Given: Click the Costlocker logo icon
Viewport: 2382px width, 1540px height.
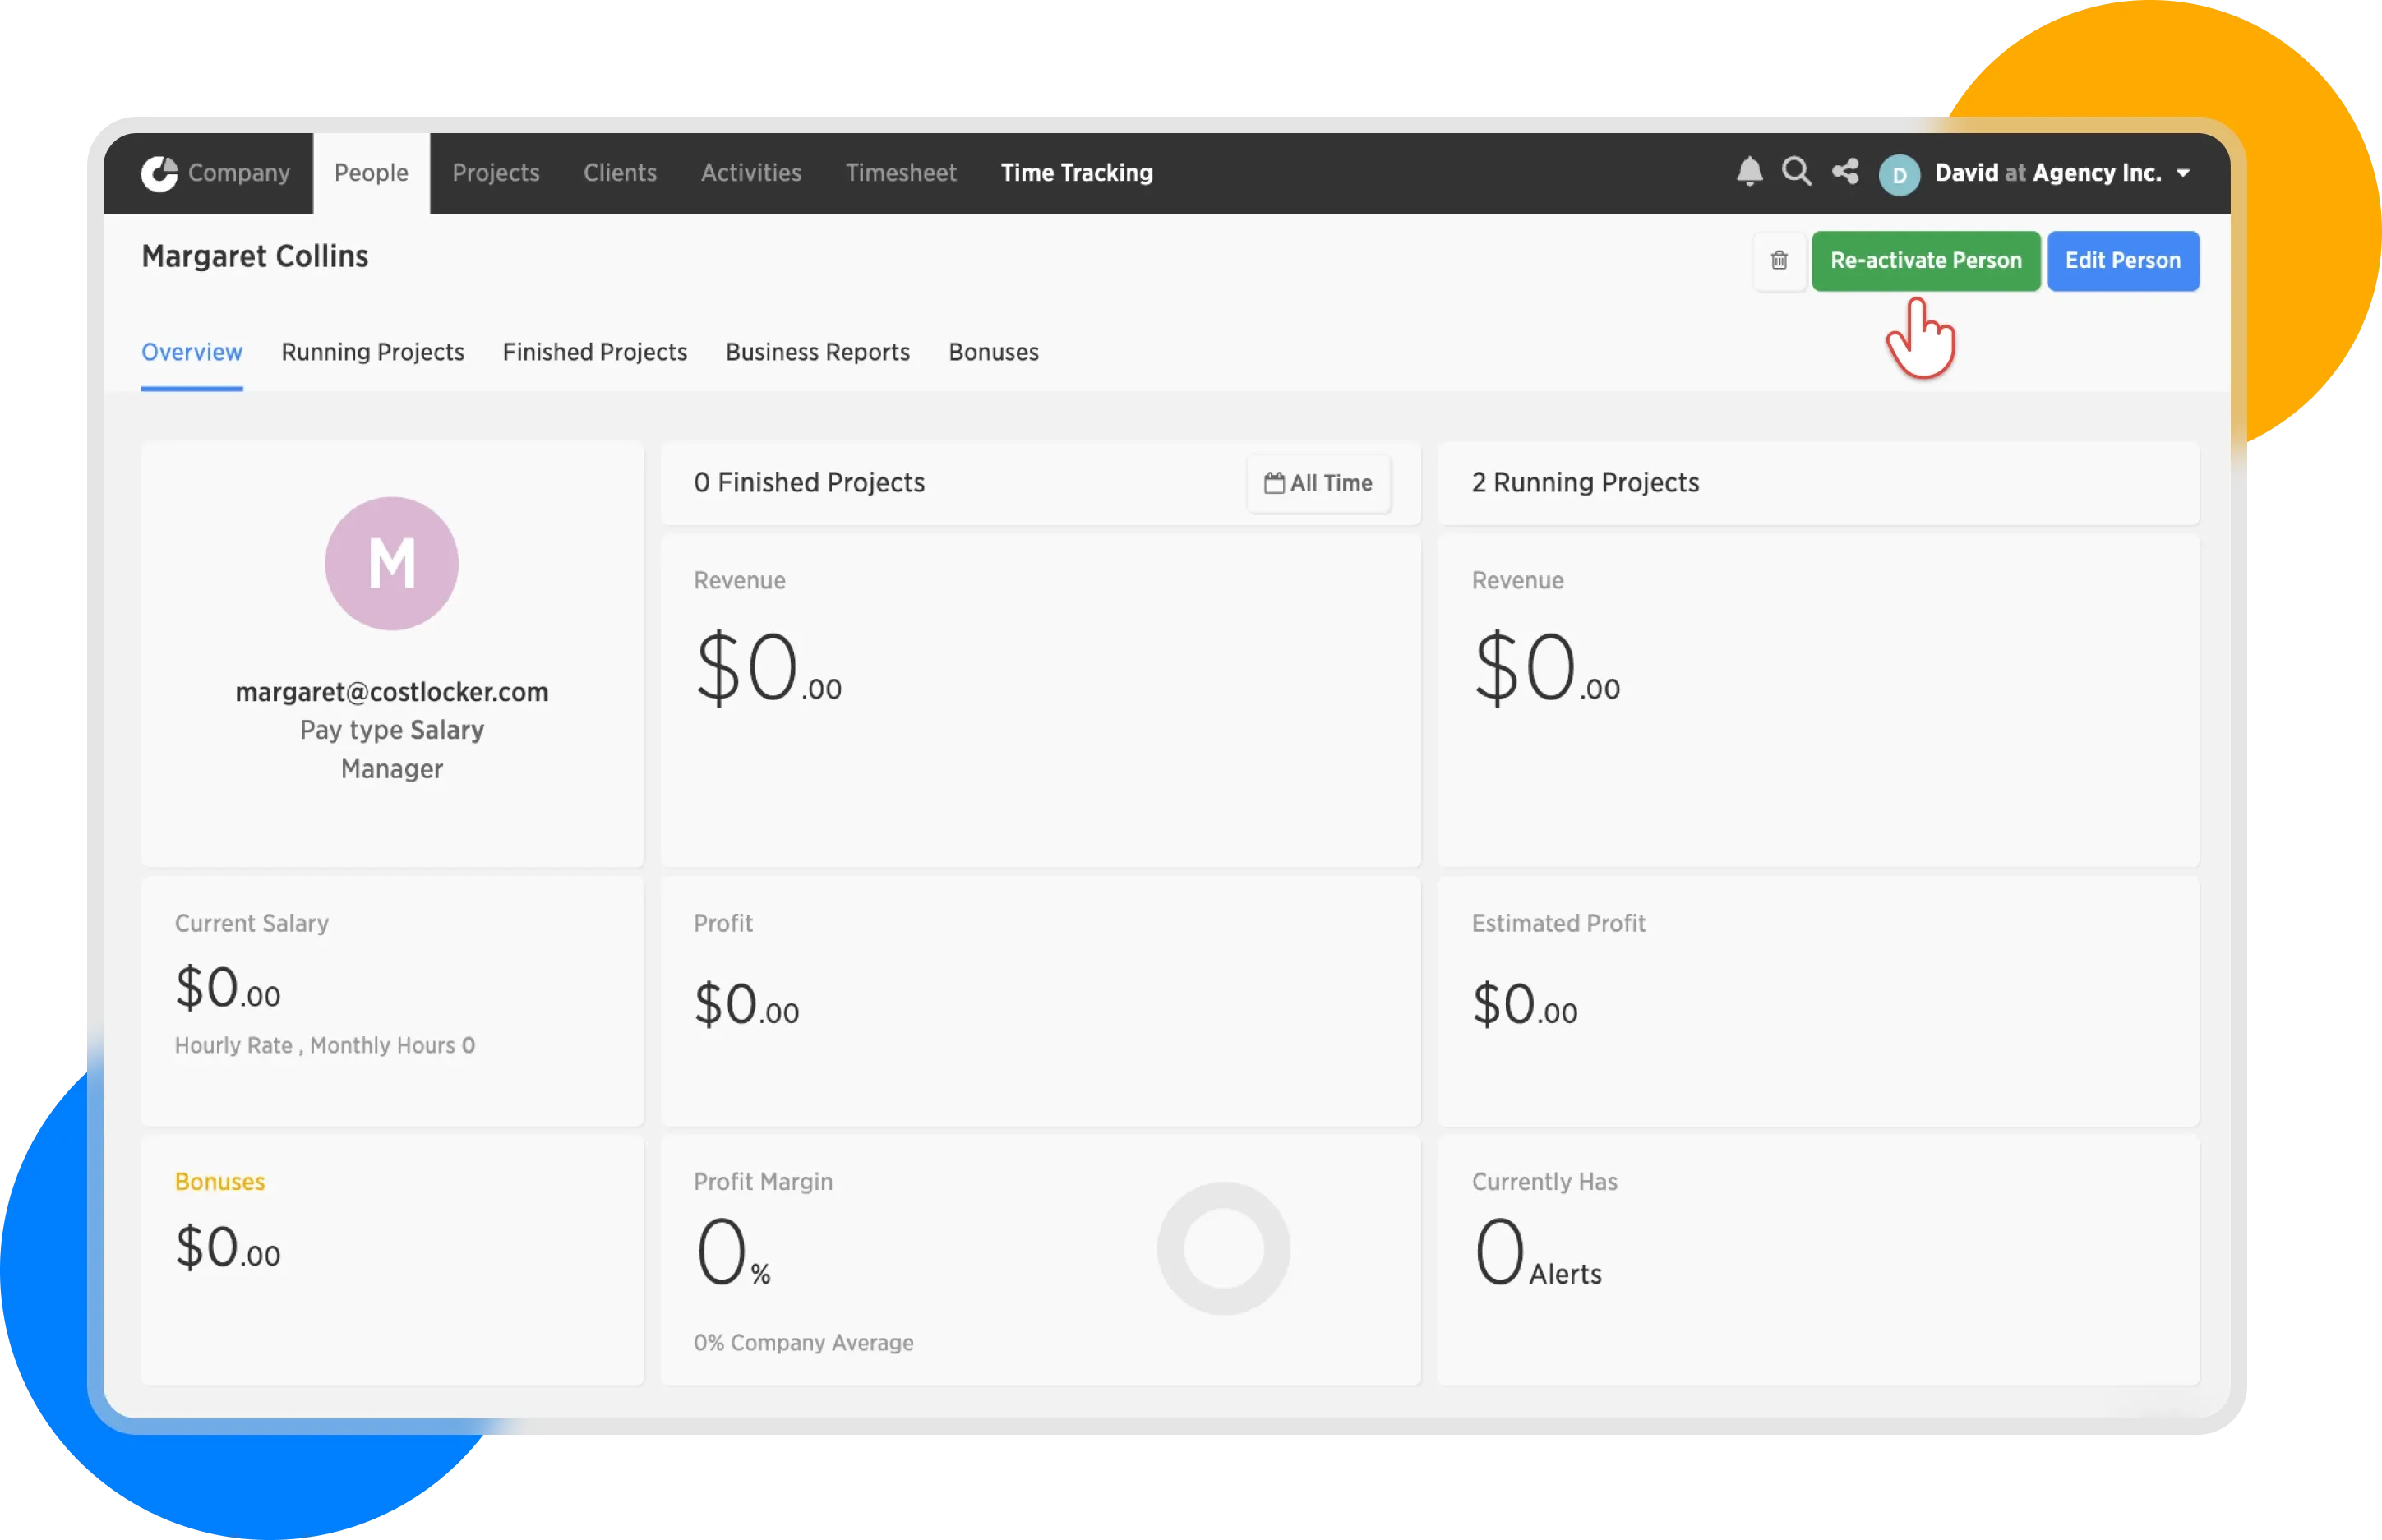Looking at the screenshot, I should [159, 173].
